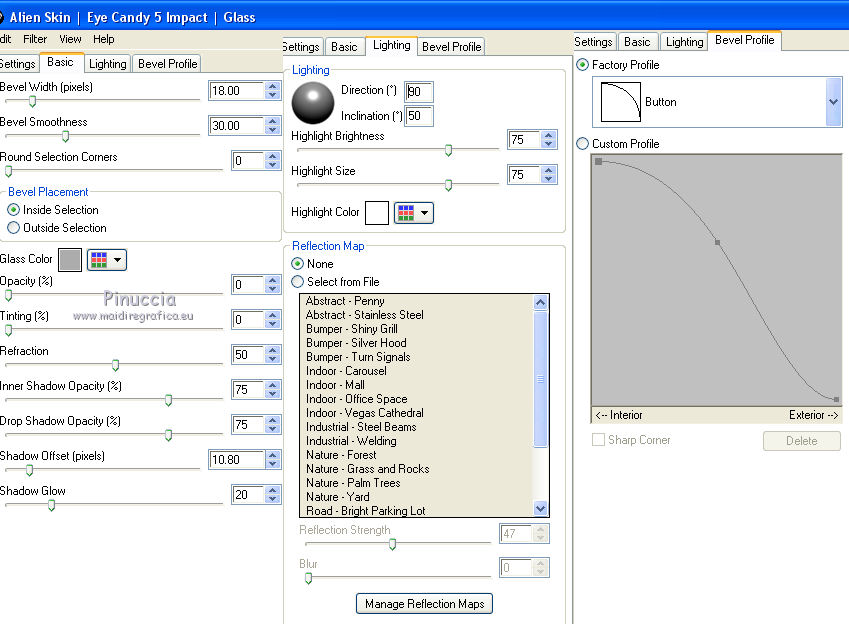
Task: Click the Direction degrees input field
Action: click(x=419, y=92)
